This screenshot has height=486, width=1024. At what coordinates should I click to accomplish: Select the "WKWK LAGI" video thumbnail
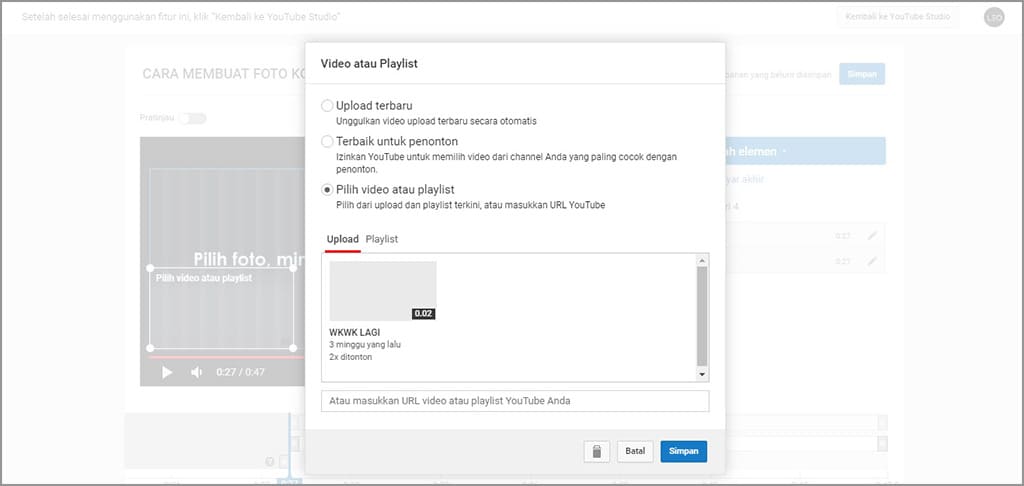point(383,290)
